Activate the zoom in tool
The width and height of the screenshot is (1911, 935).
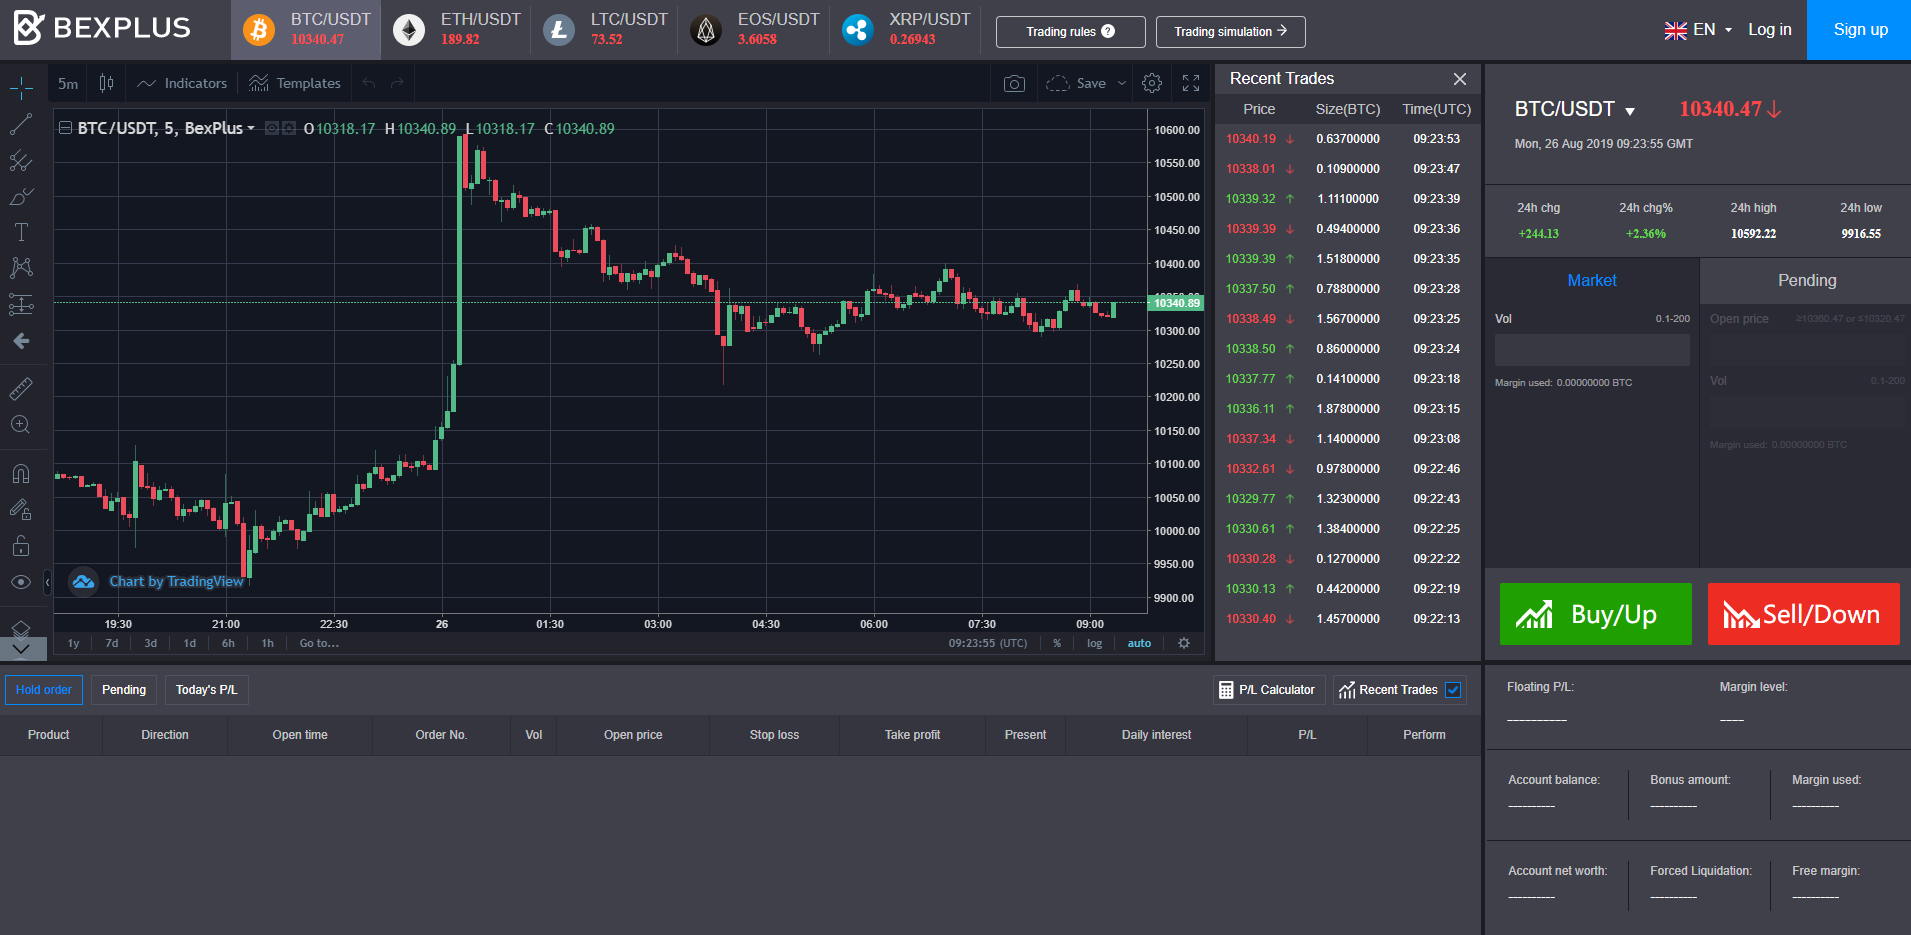[21, 424]
